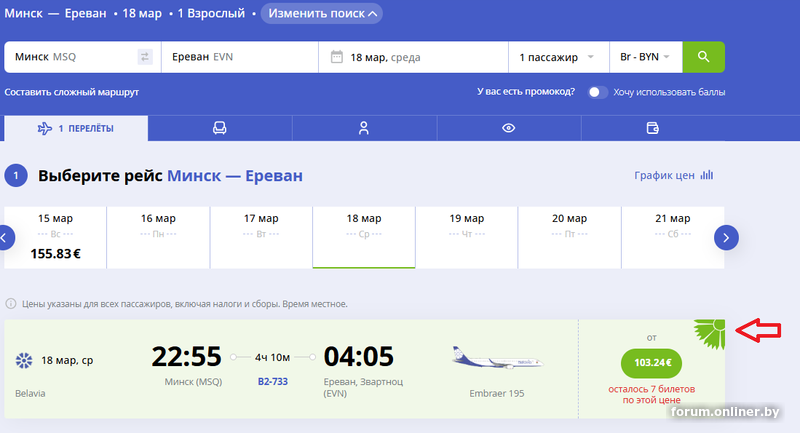Select the Перелёты tab
This screenshot has height=433, width=800.
pyautogui.click(x=76, y=128)
